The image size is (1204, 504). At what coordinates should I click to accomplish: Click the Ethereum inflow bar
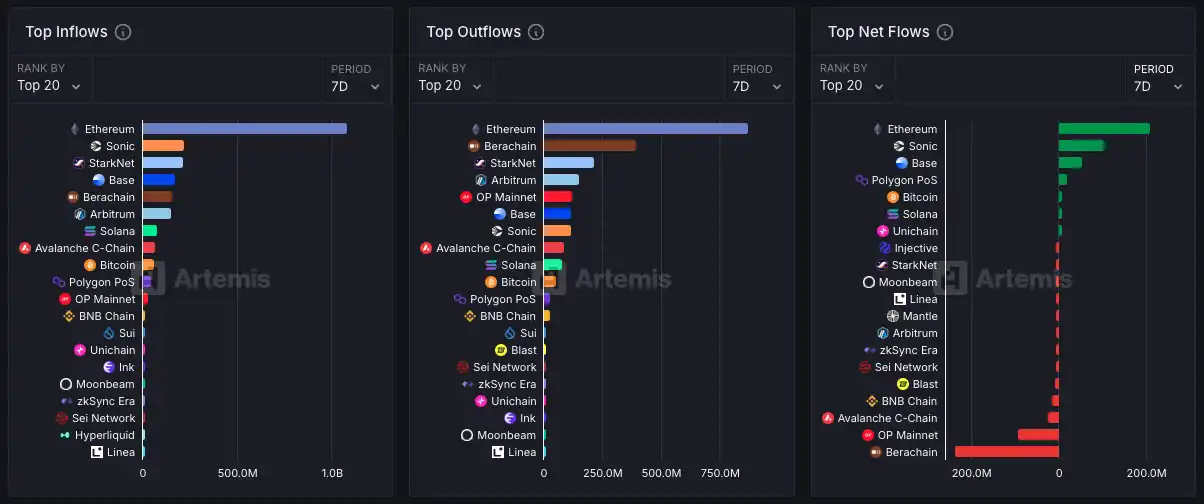(x=244, y=129)
